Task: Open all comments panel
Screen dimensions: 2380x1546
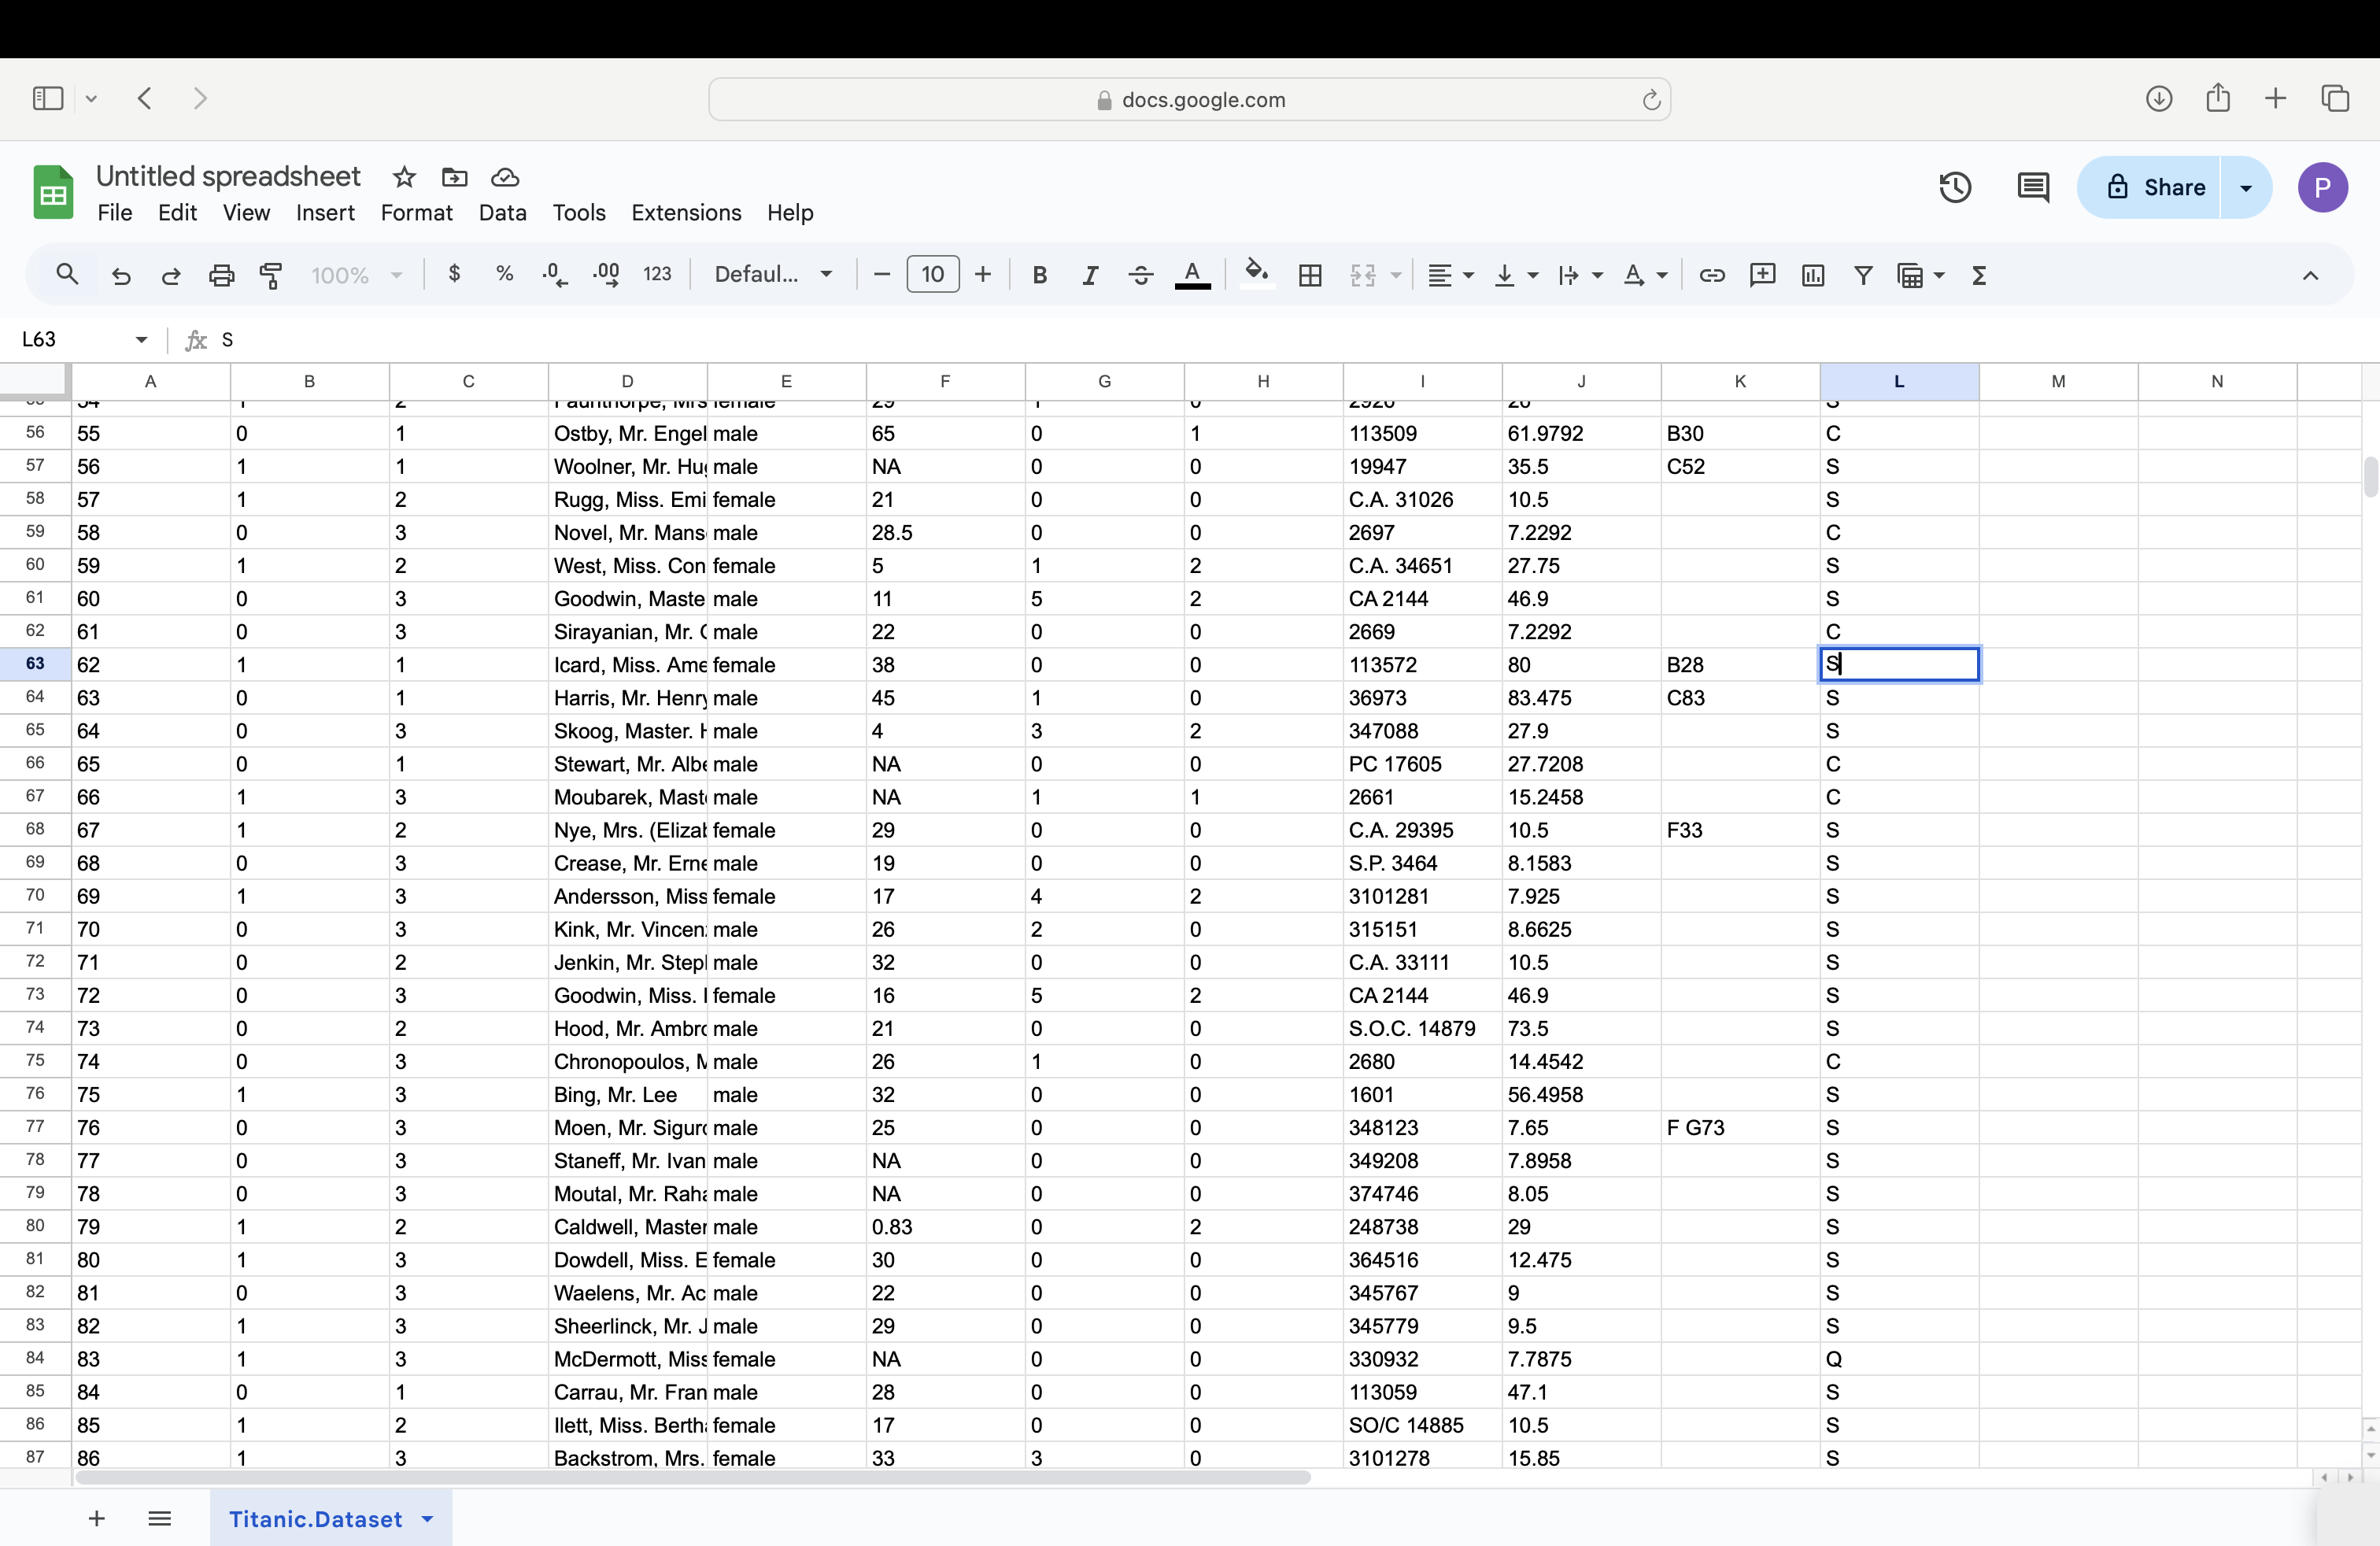Action: pyautogui.click(x=2033, y=187)
